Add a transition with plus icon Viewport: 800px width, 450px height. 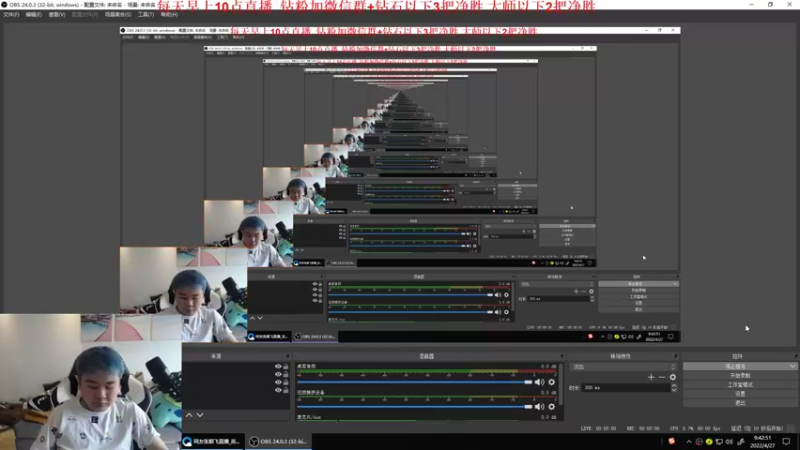[x=651, y=377]
